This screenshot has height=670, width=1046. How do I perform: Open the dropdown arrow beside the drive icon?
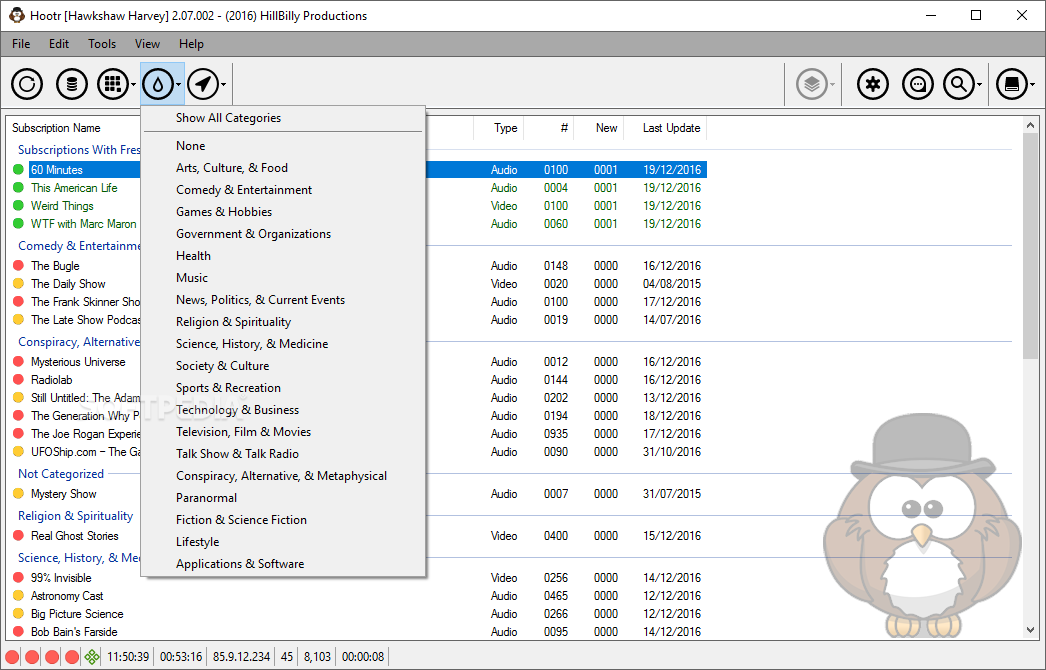point(1033,85)
